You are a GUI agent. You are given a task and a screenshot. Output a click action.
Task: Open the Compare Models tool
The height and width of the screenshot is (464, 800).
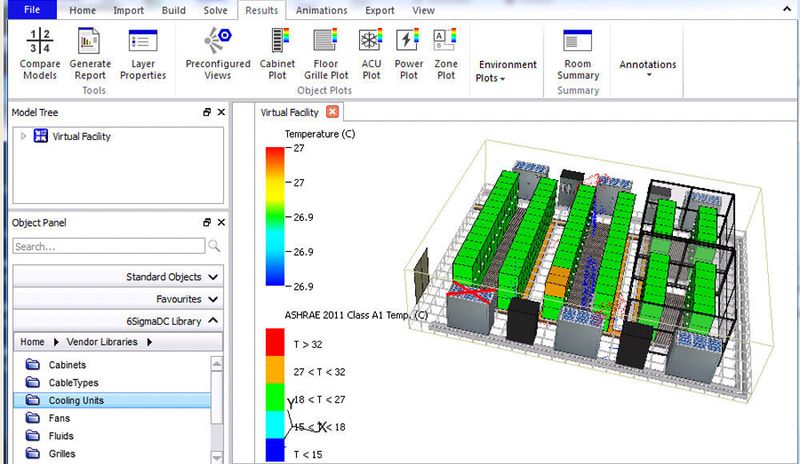coord(40,54)
